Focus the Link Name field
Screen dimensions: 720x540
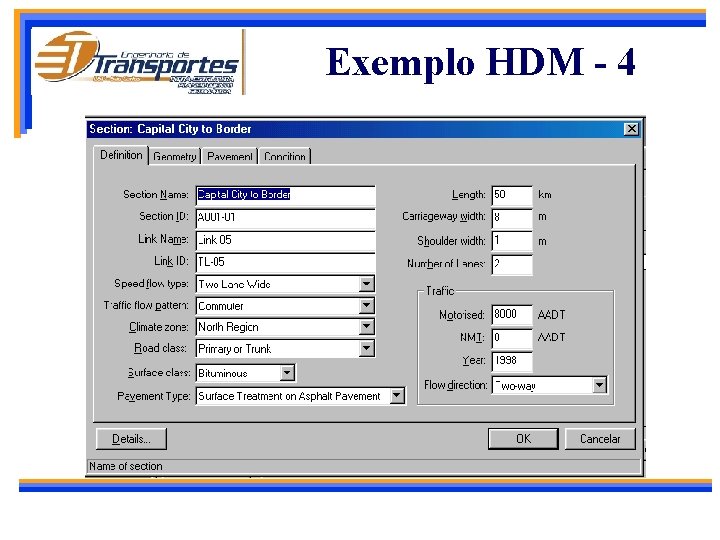click(286, 240)
